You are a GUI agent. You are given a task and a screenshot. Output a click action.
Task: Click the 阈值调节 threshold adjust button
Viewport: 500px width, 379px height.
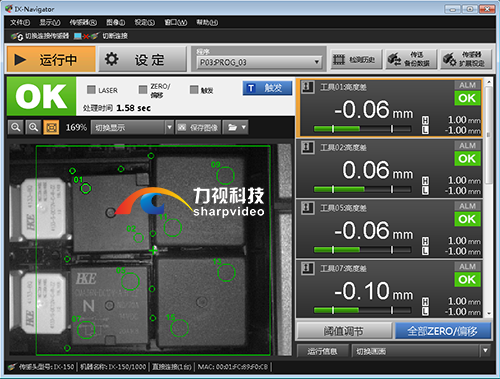(344, 331)
